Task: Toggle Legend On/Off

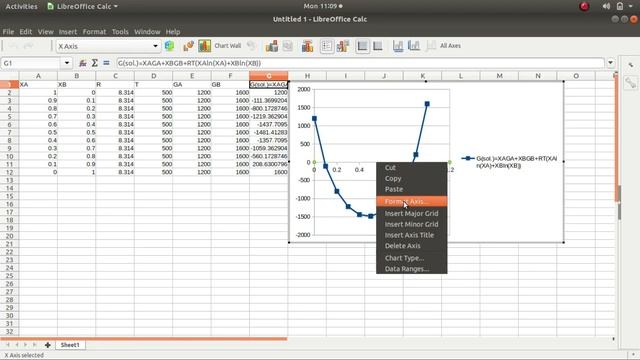Action: coord(327,46)
